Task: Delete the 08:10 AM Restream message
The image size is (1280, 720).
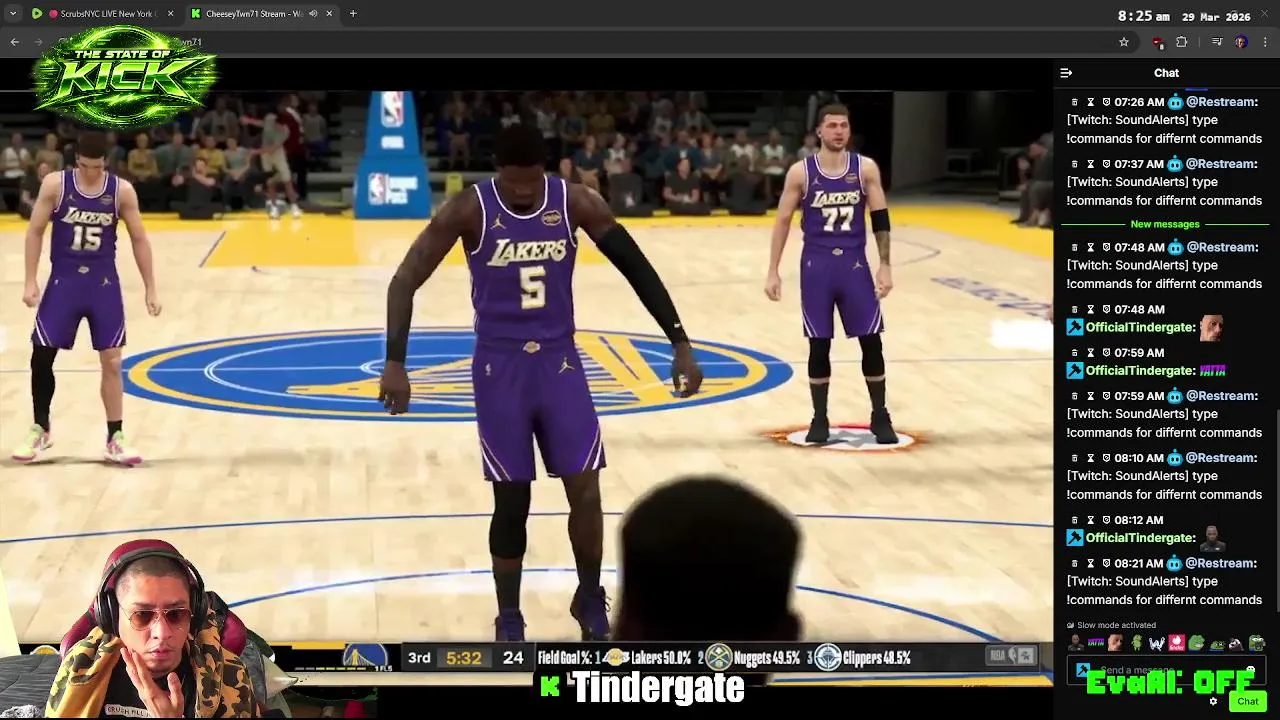Action: coord(1075,458)
